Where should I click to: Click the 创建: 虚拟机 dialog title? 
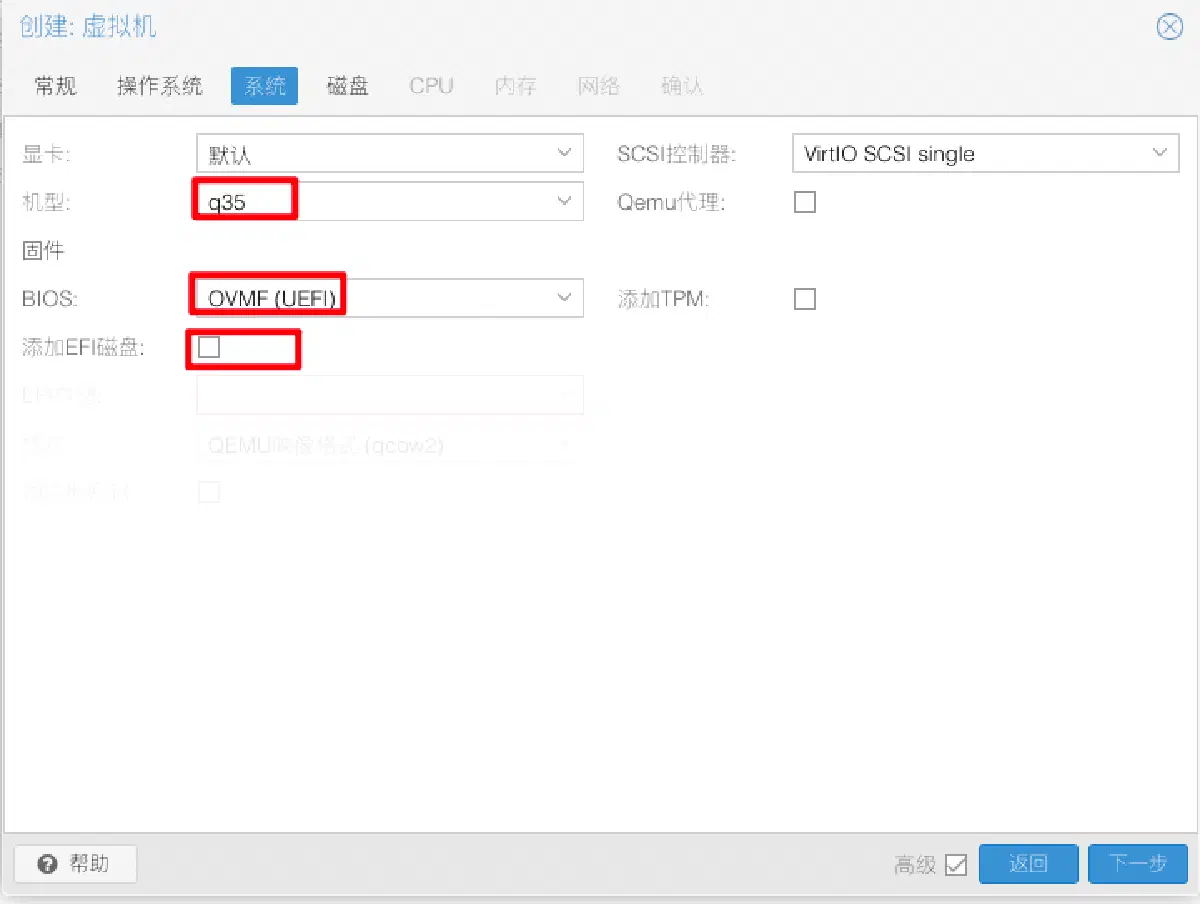click(88, 26)
